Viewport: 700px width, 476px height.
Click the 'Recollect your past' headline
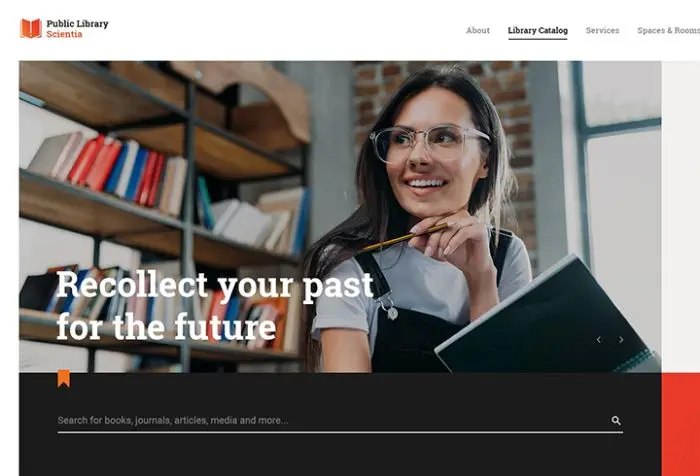coord(215,285)
